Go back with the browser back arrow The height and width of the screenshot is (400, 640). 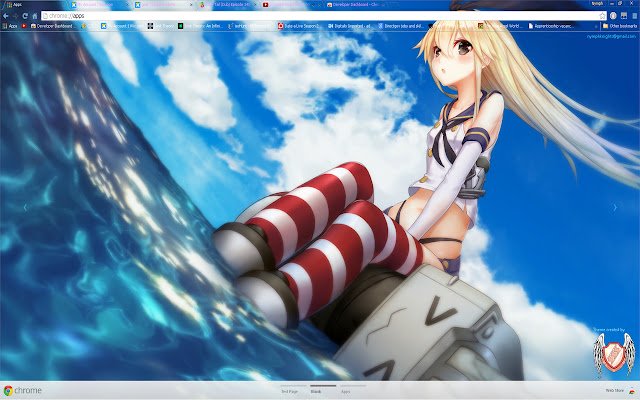[x=6, y=16]
